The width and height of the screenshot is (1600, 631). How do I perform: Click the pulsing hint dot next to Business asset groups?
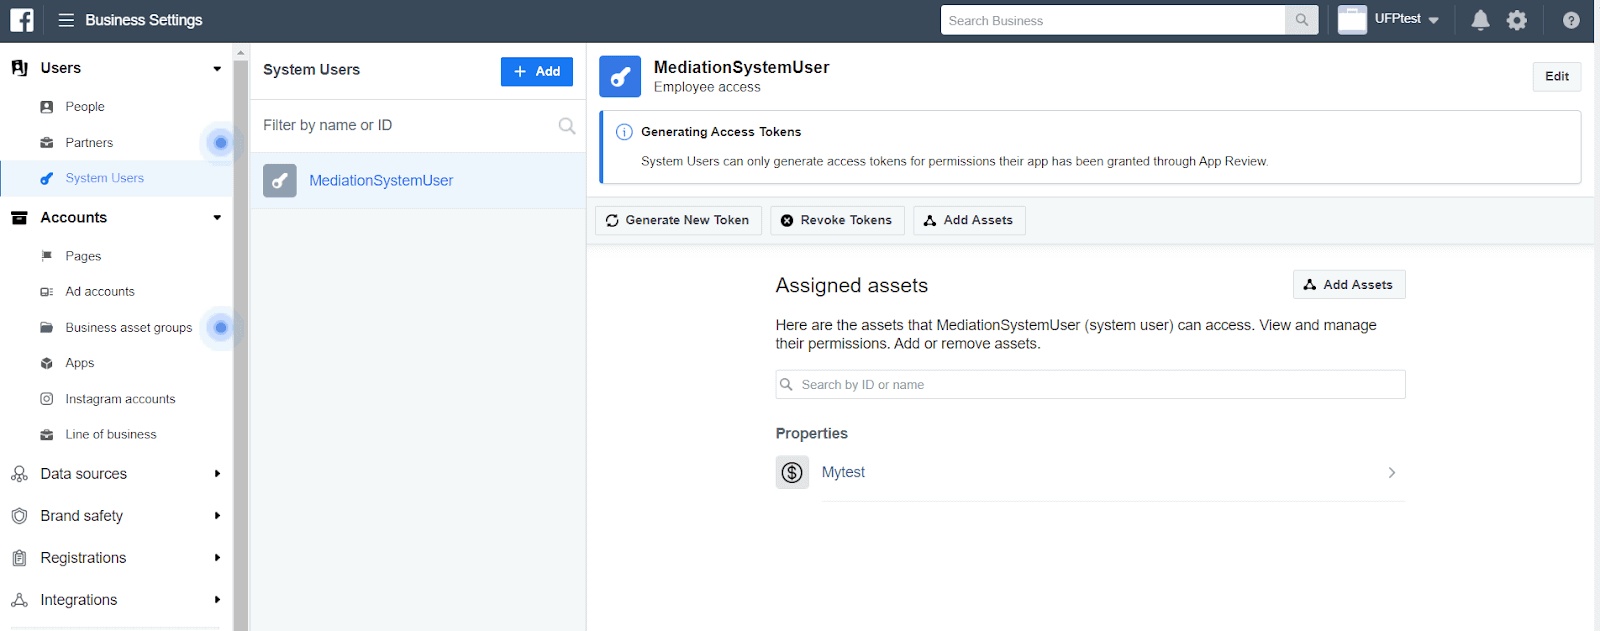221,327
